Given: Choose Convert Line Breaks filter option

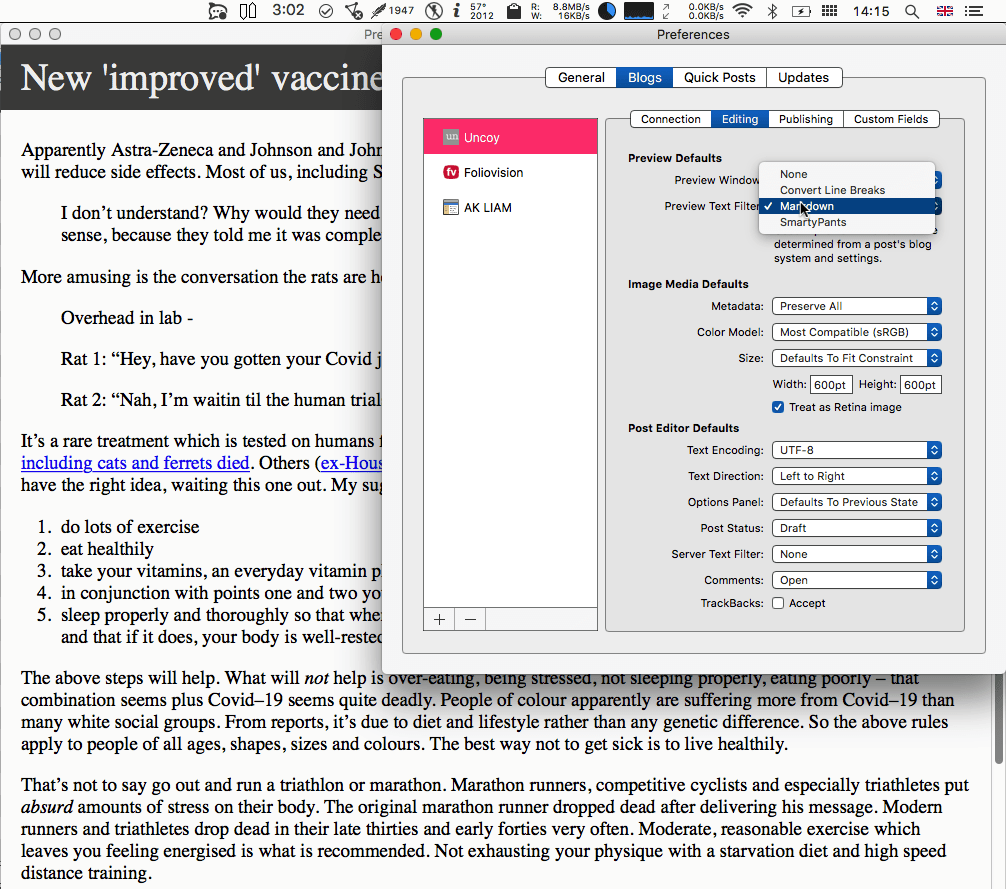Looking at the screenshot, I should pos(847,190).
